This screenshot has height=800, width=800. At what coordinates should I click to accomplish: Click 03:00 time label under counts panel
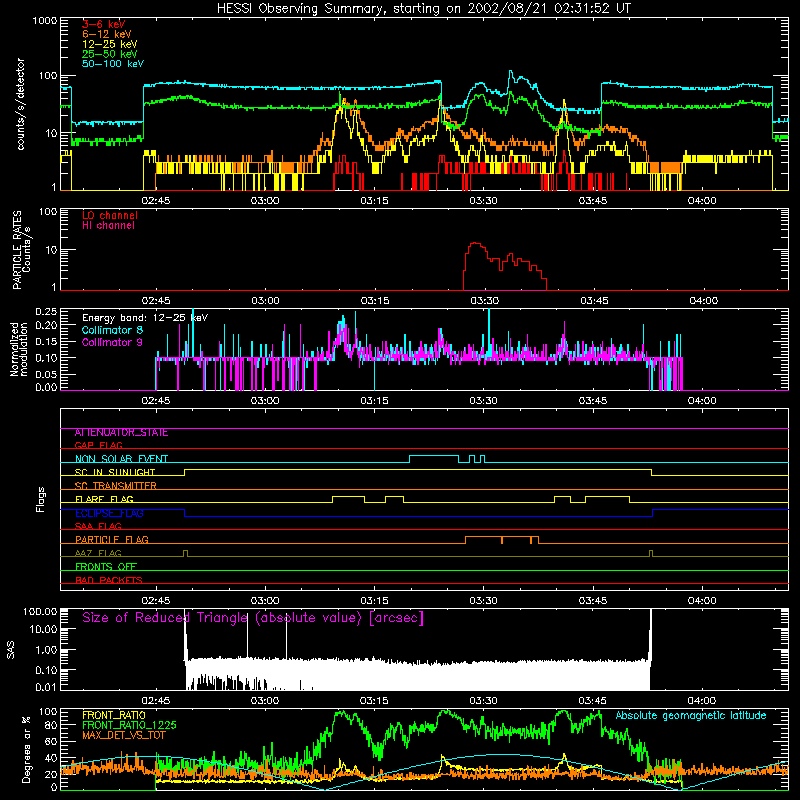265,201
